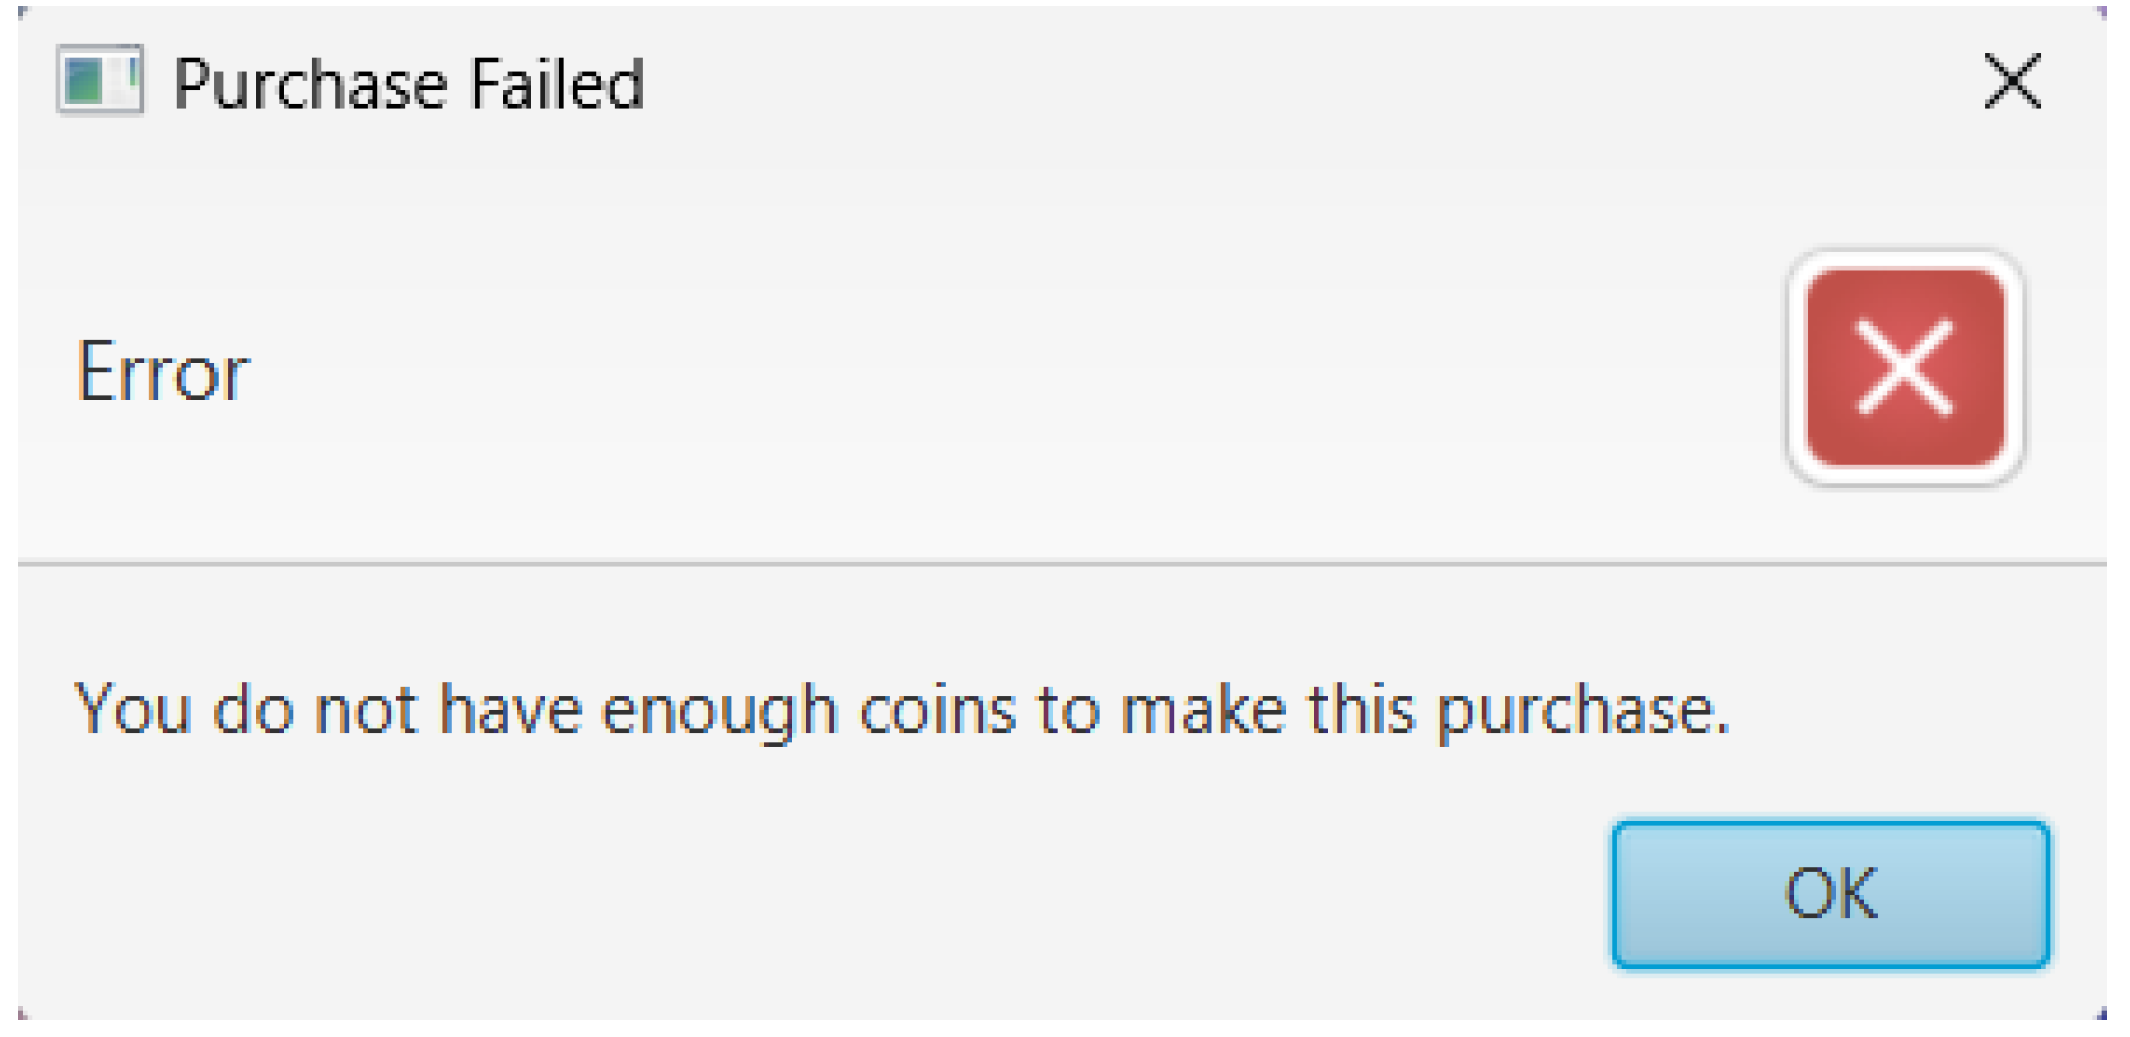The height and width of the screenshot is (1037, 2130).
Task: Click the "Error" header label
Action: pos(163,373)
